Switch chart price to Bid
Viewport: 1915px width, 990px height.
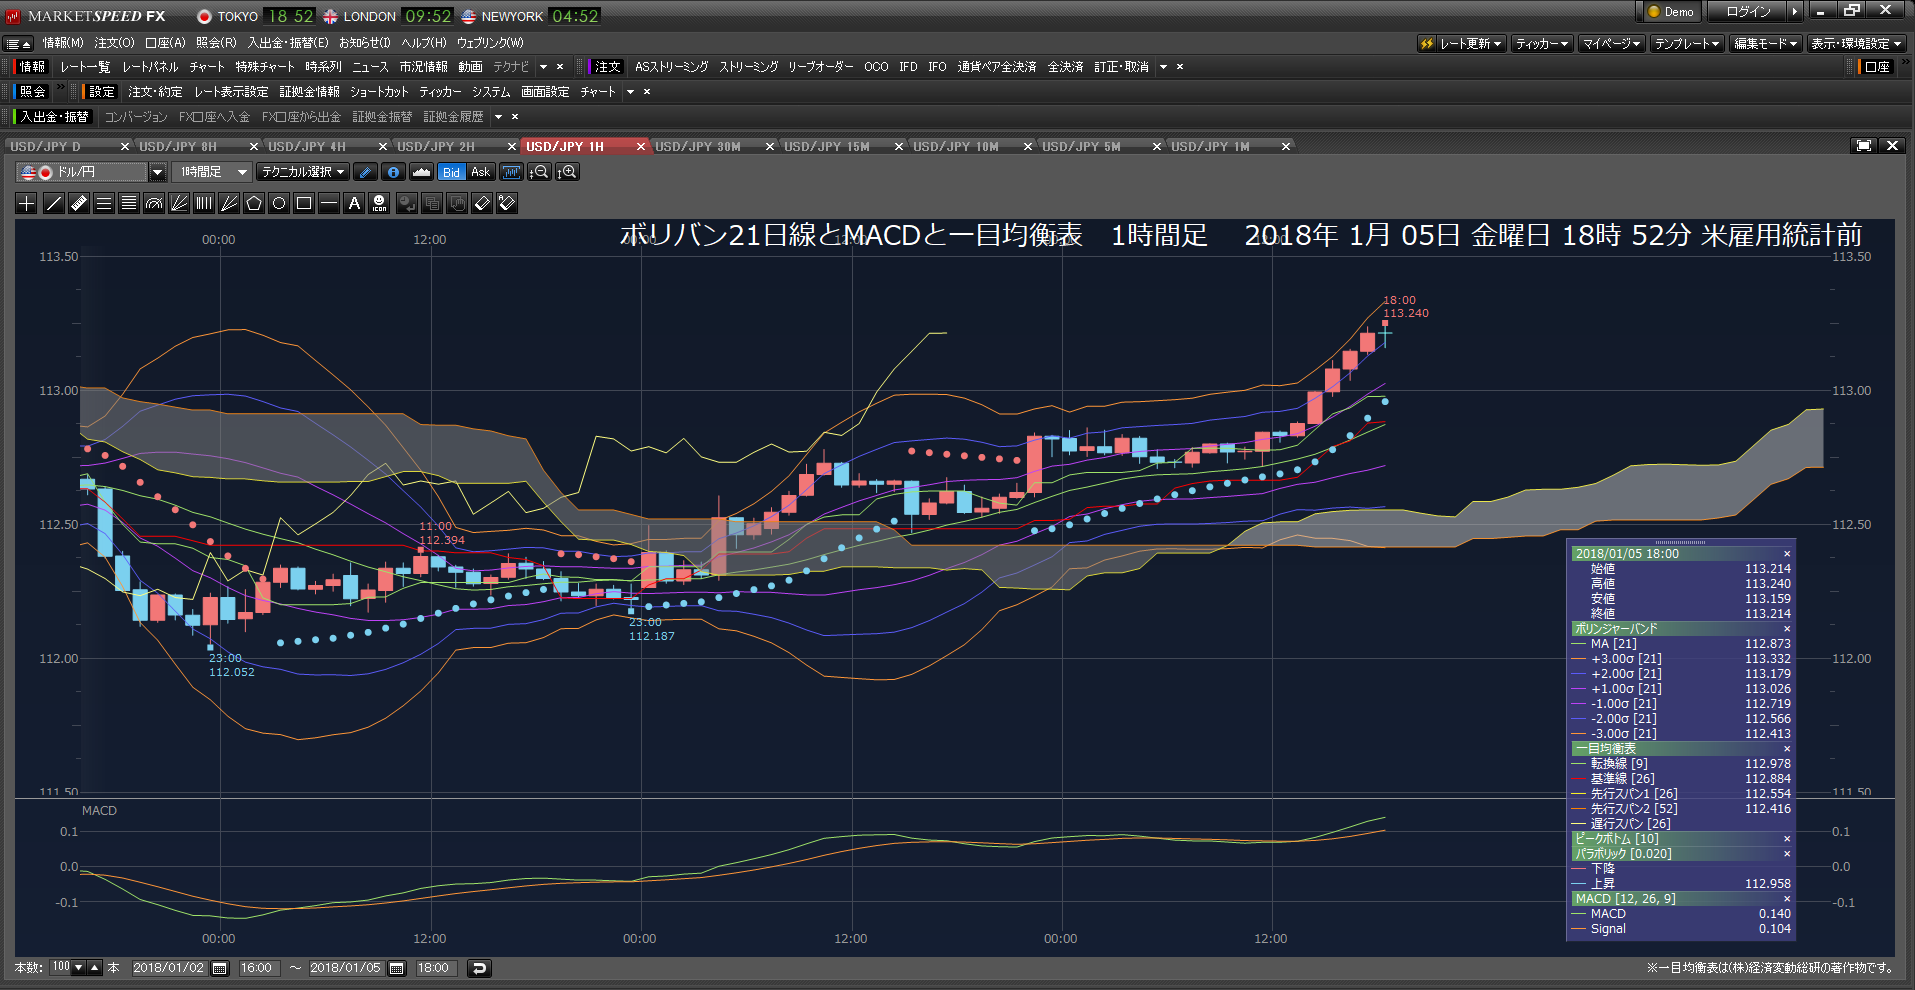point(452,172)
